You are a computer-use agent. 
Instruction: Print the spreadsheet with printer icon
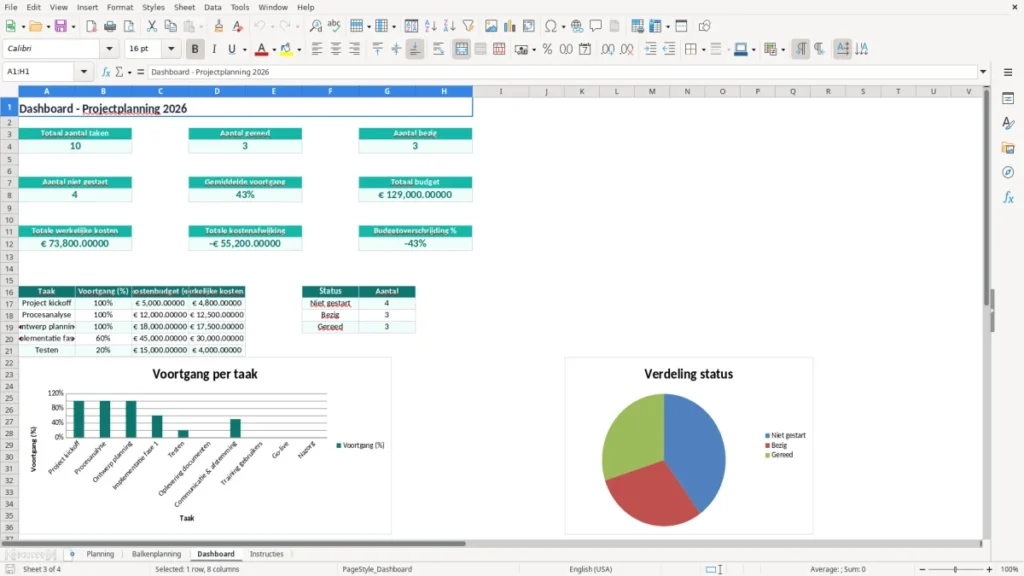[x=110, y=26]
